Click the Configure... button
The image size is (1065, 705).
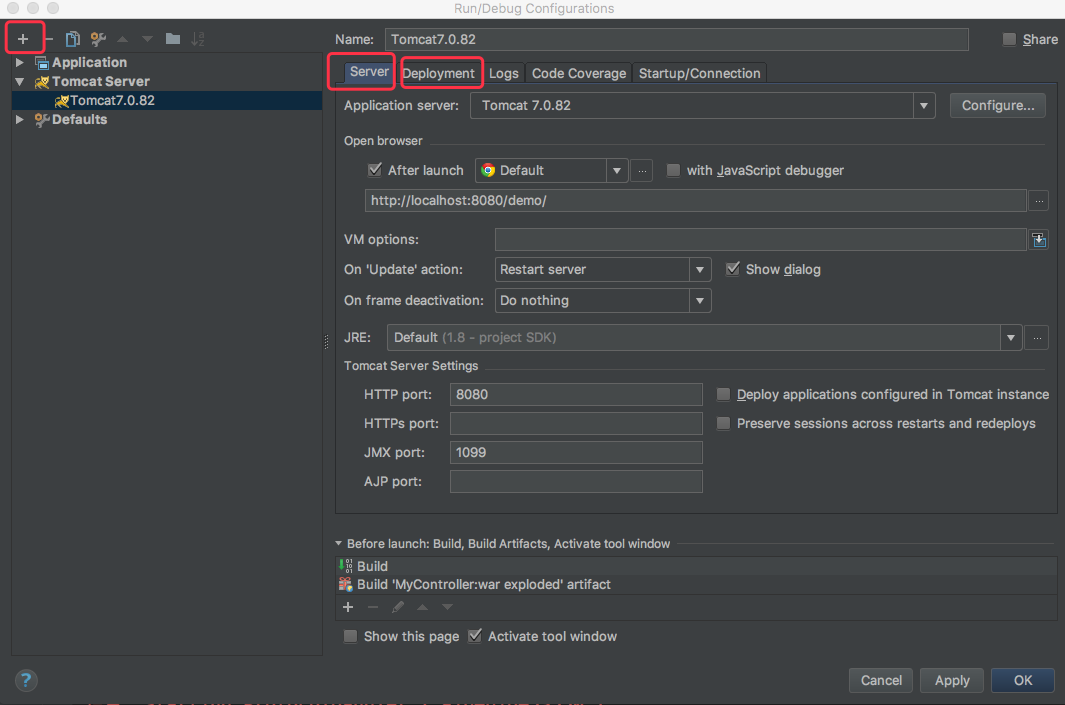click(998, 105)
